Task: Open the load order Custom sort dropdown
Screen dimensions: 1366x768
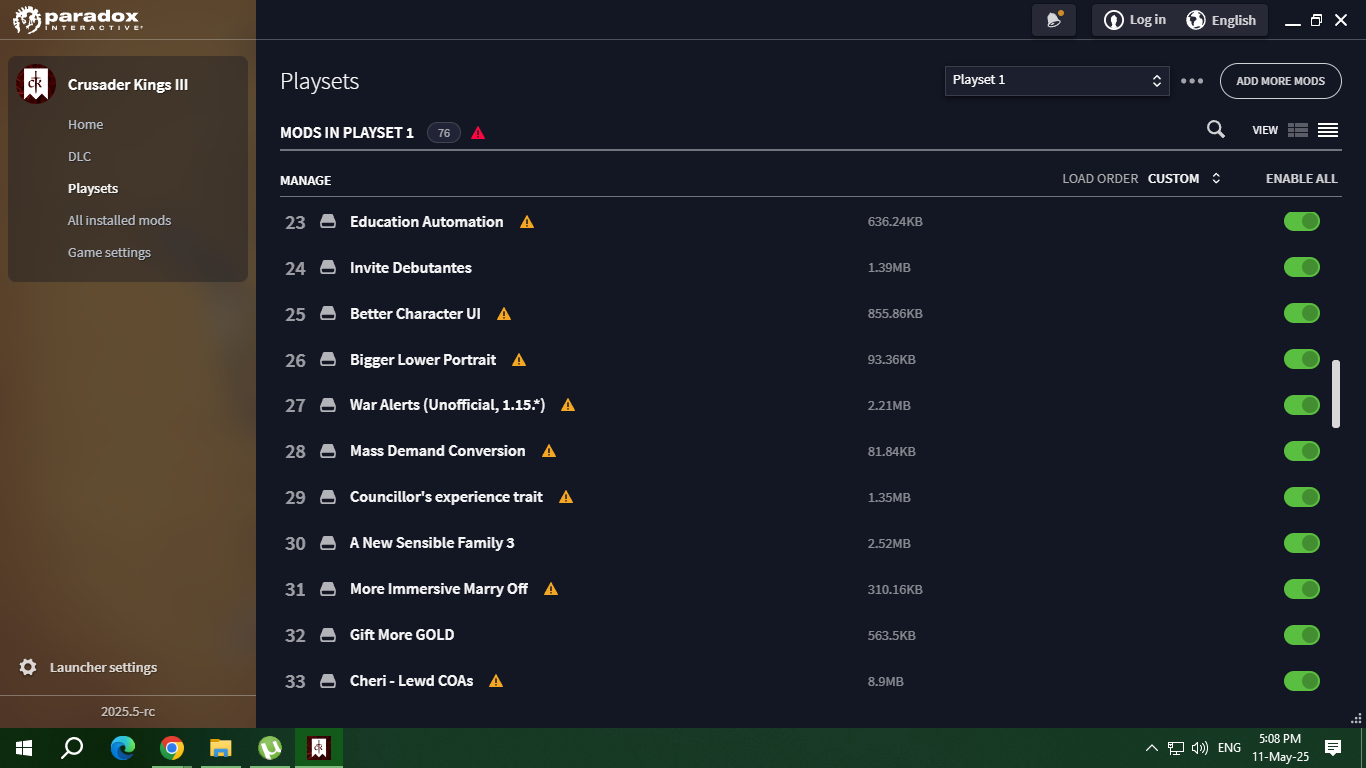Action: (1185, 179)
